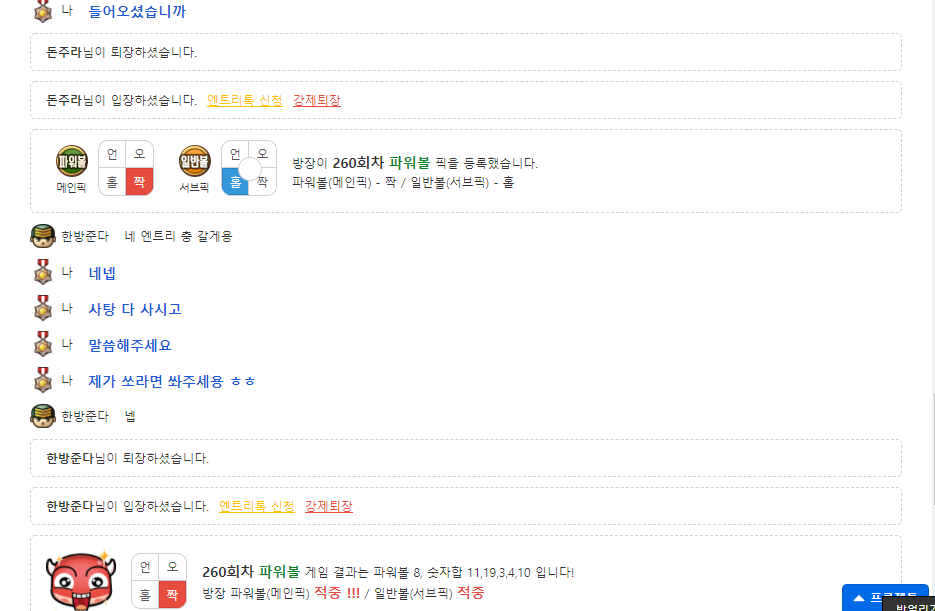This screenshot has width=935, height=611.
Task: Click 엔트리톡 신청 link for 돈주라
Action: tap(244, 100)
